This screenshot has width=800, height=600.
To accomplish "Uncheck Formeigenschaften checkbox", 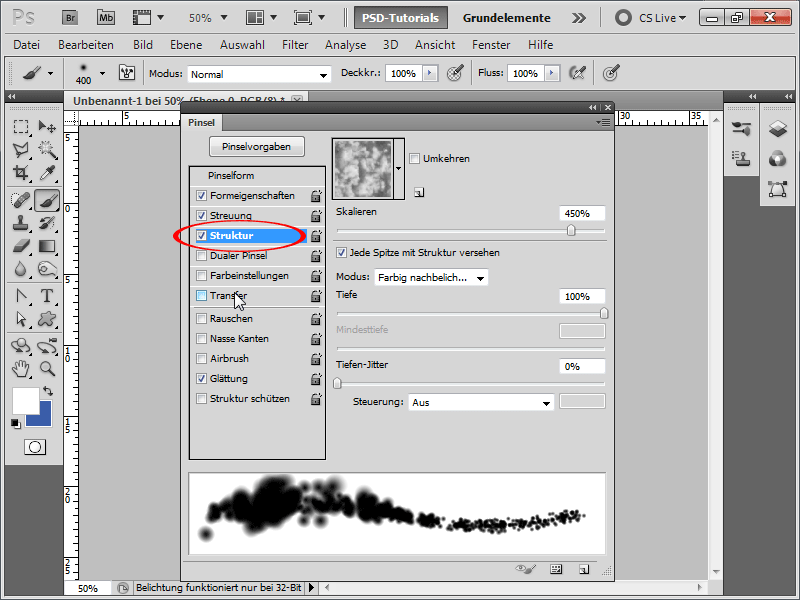I will (x=202, y=195).
